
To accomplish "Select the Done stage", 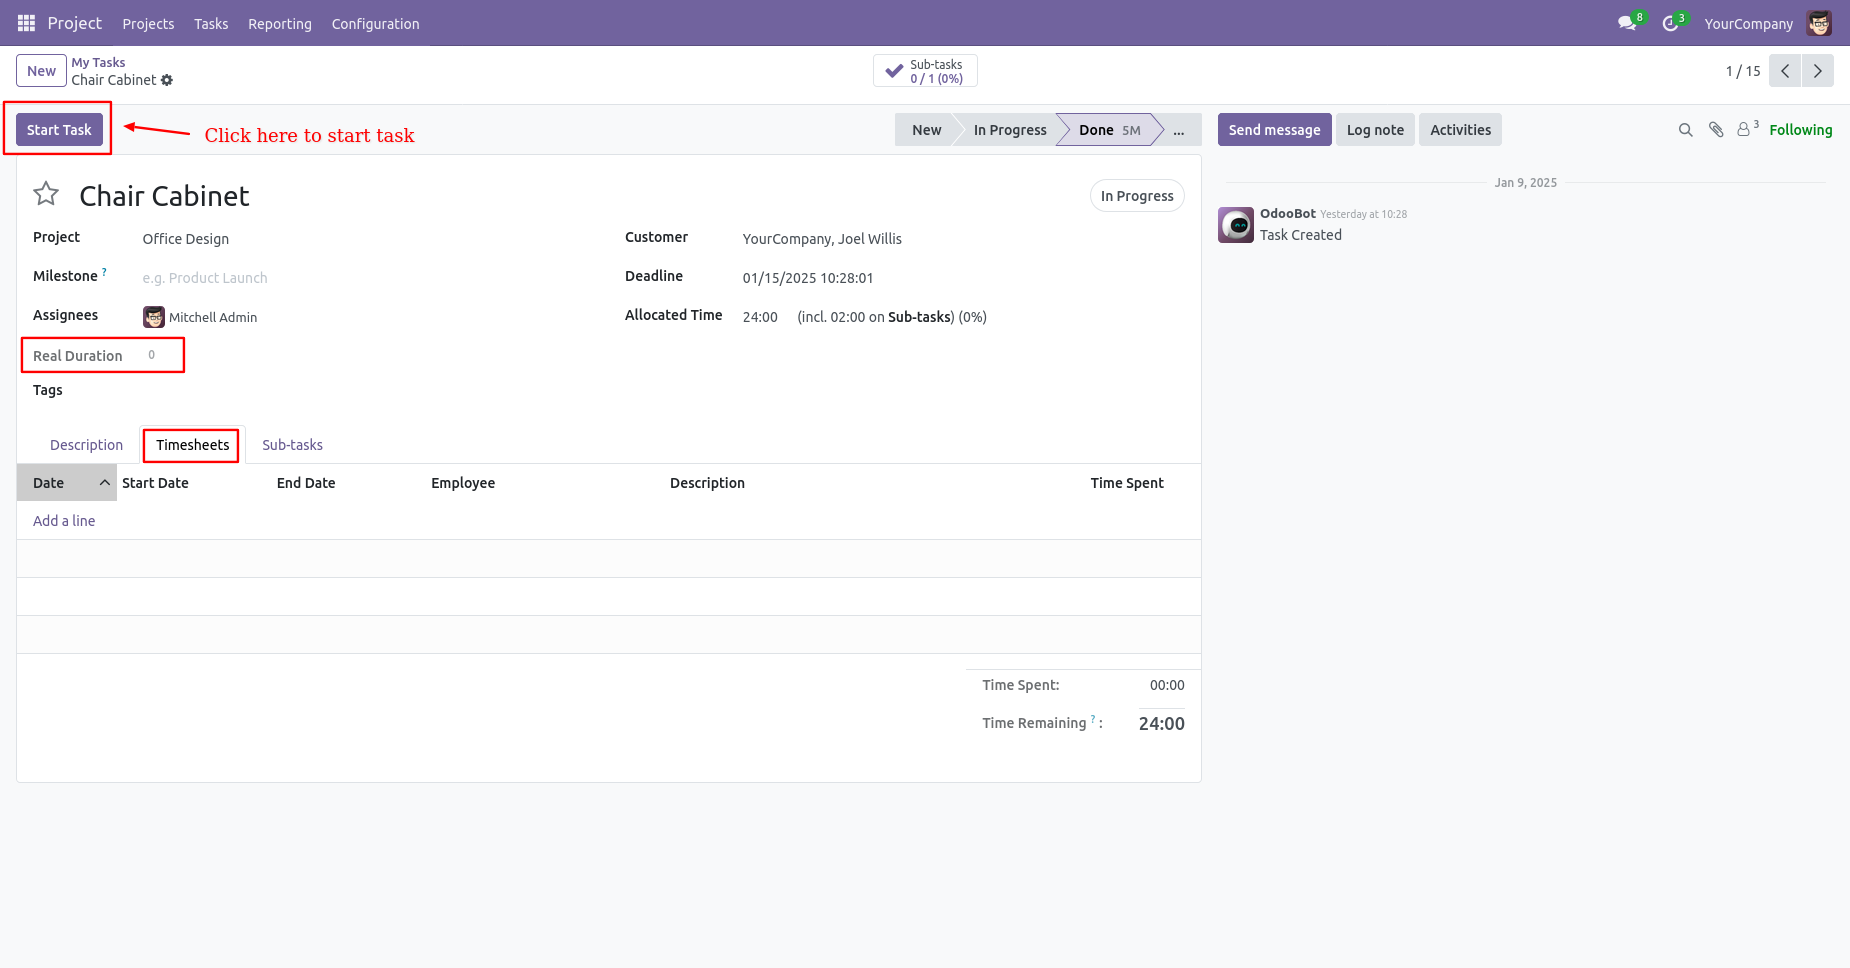I will point(1110,130).
